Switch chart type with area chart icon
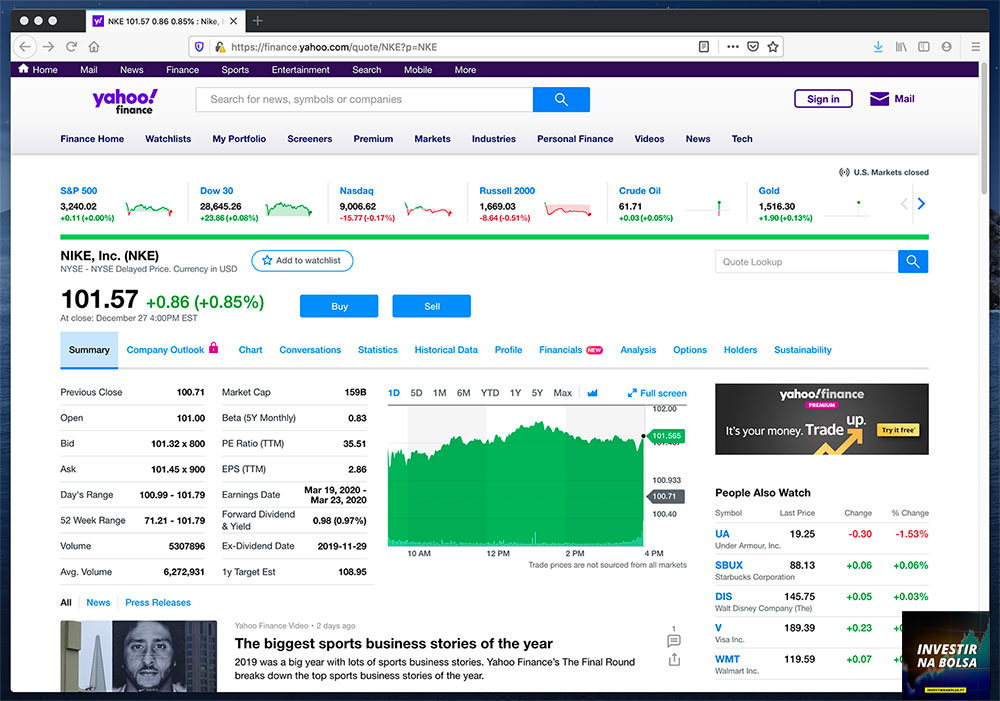Viewport: 1000px width, 701px height. (x=592, y=393)
